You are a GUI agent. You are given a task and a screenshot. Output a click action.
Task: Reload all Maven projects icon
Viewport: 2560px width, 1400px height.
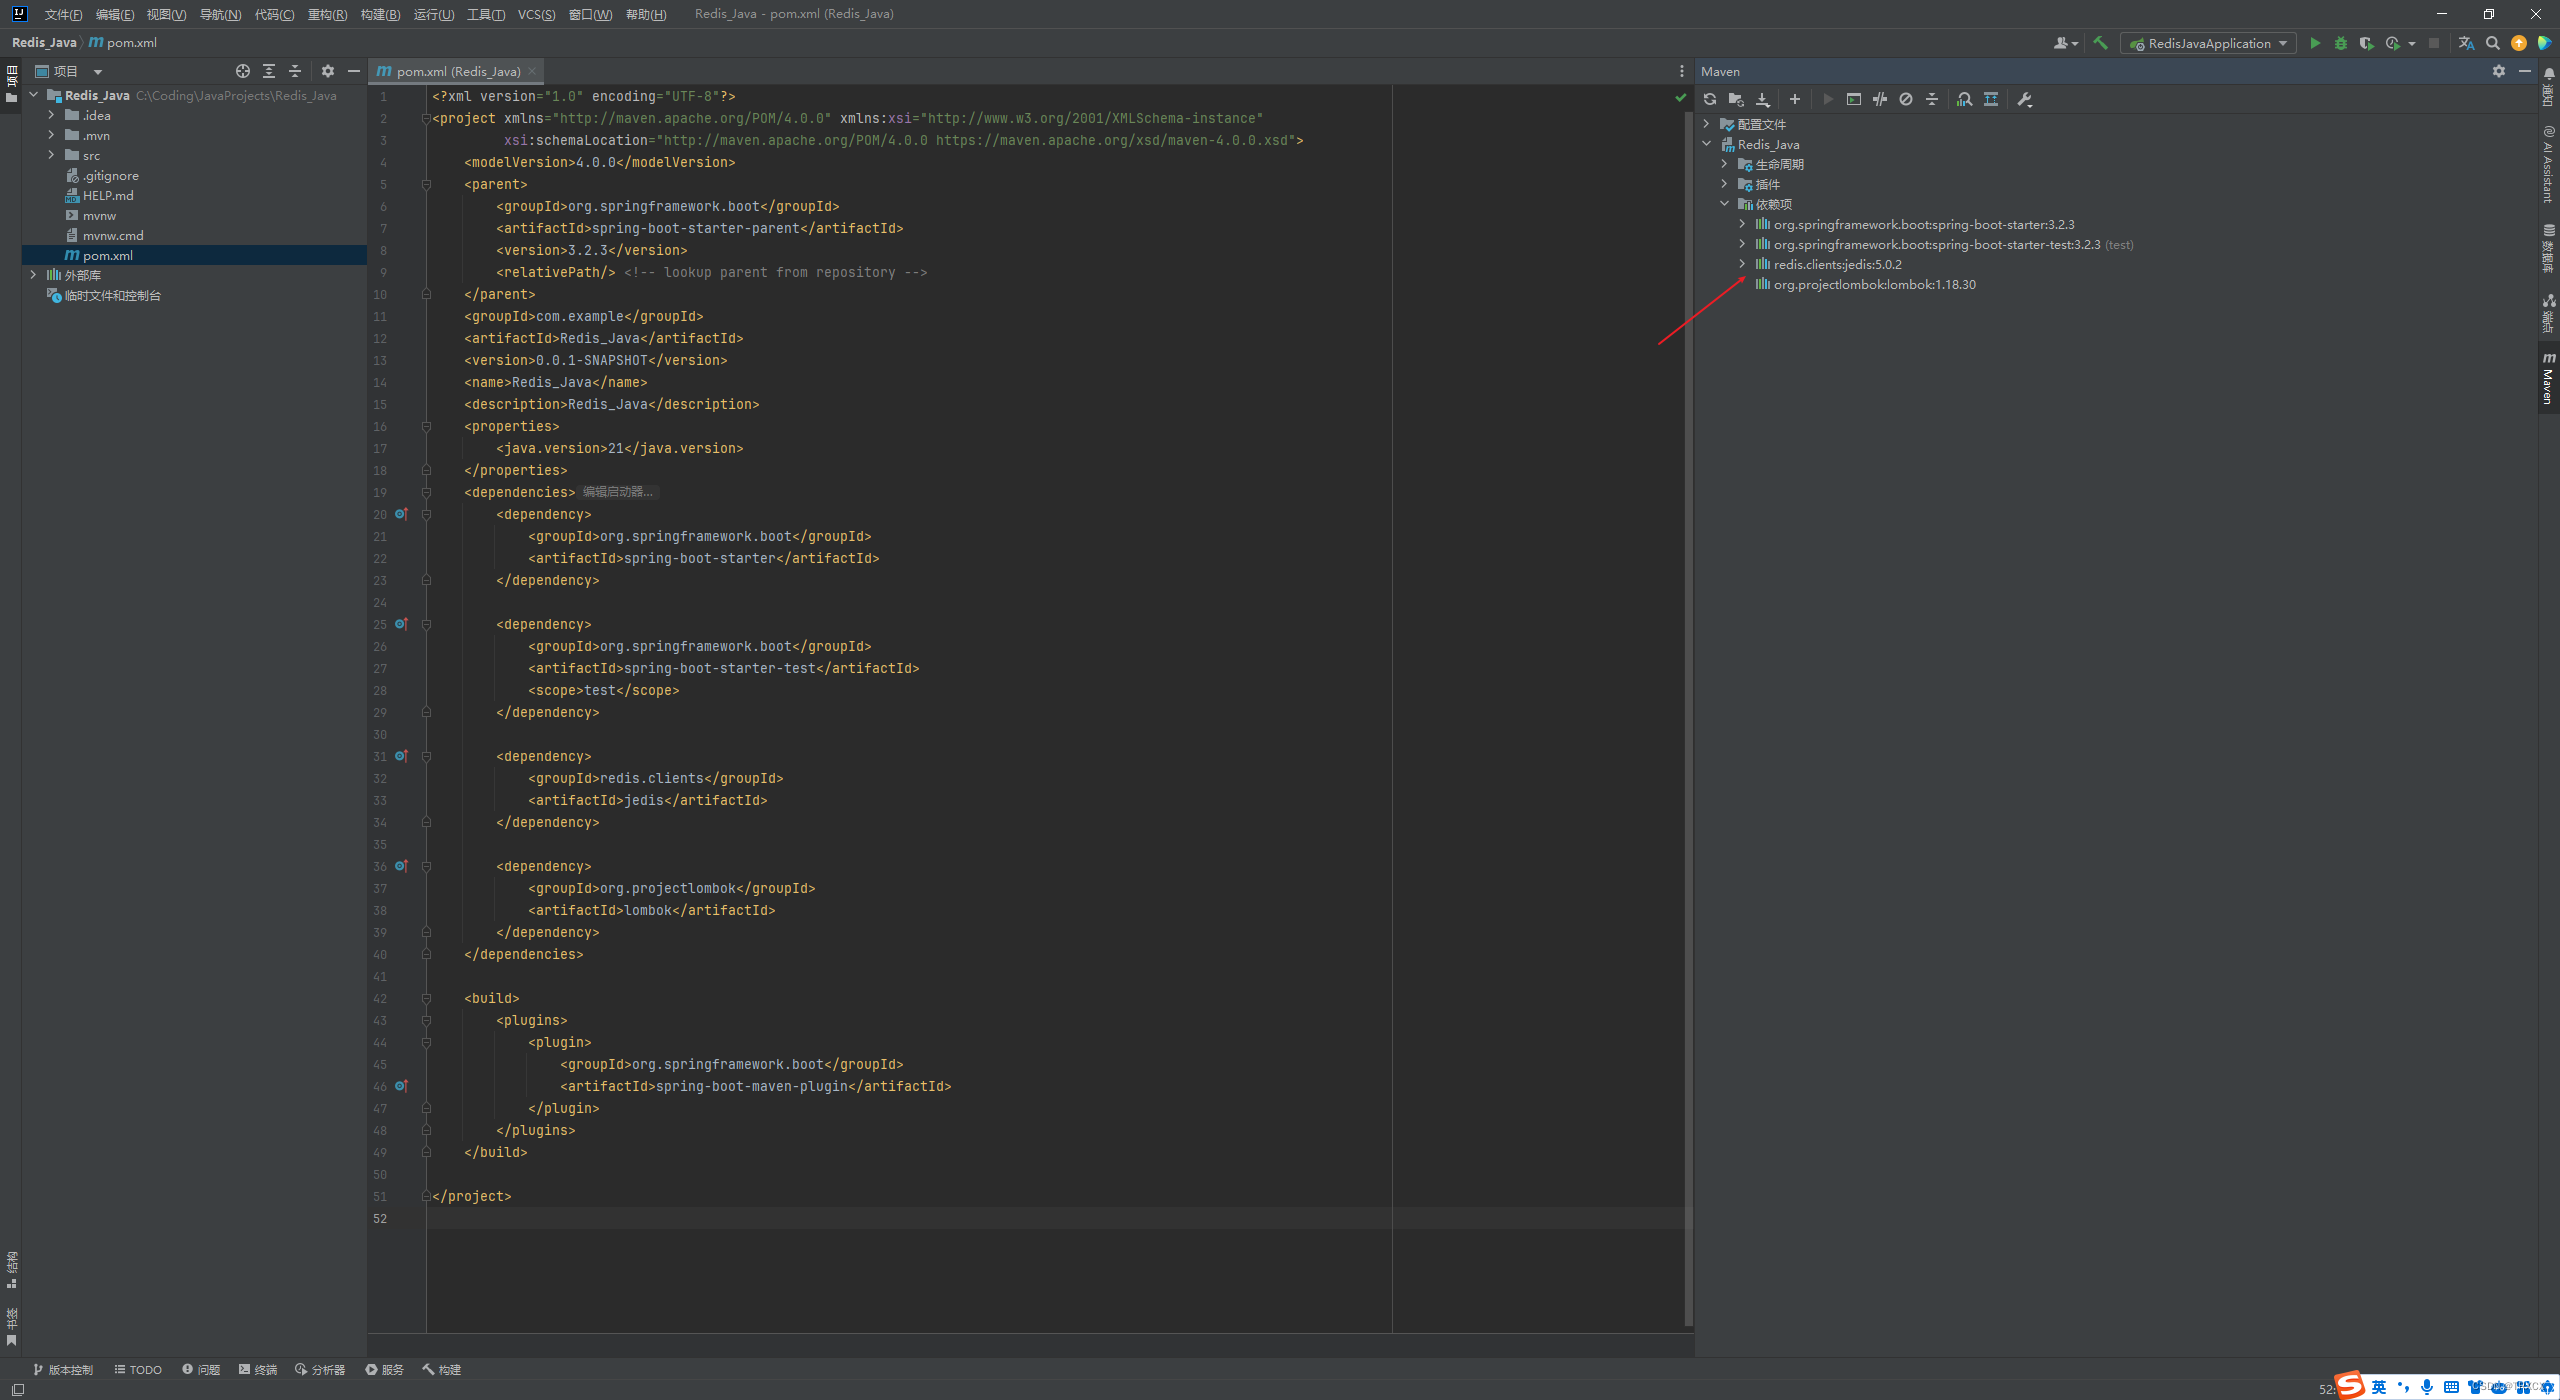[1710, 99]
